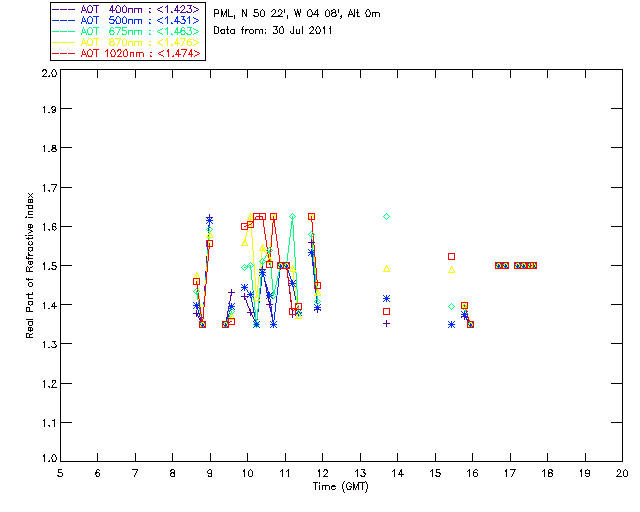Select the PML location coordinates title text
The image size is (640, 512).
pyautogui.click(x=297, y=13)
